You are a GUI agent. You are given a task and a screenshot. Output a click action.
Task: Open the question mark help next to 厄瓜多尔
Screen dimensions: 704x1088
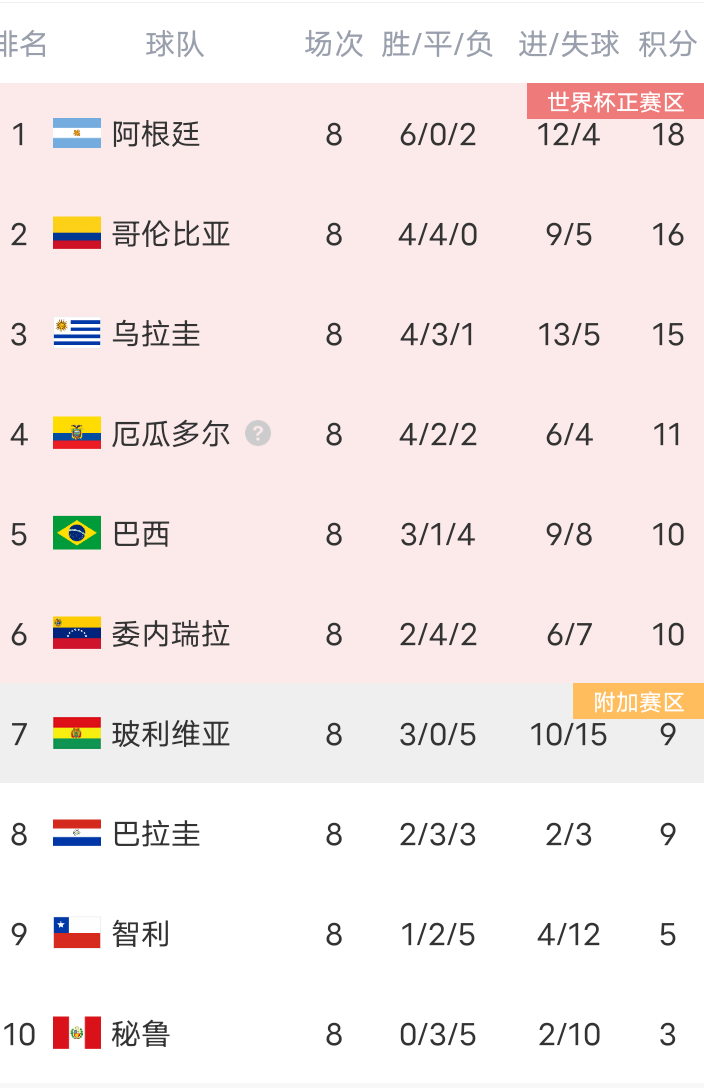click(x=258, y=434)
